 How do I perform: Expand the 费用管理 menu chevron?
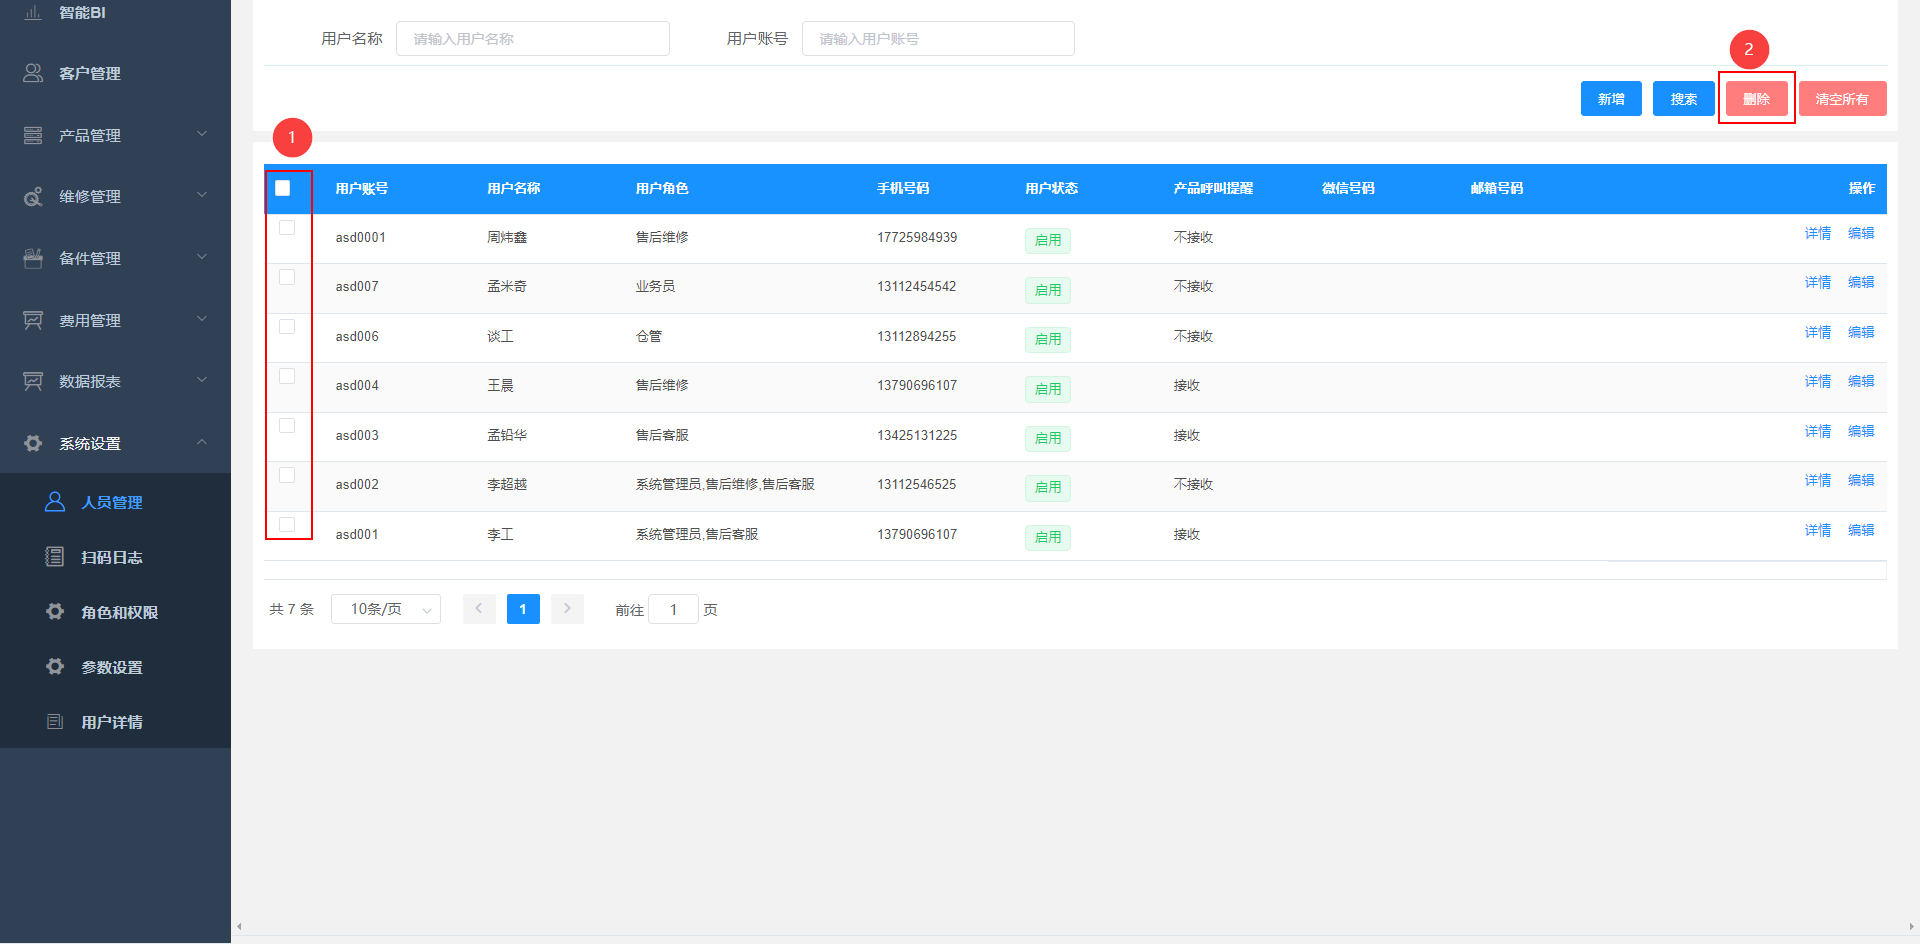(202, 319)
